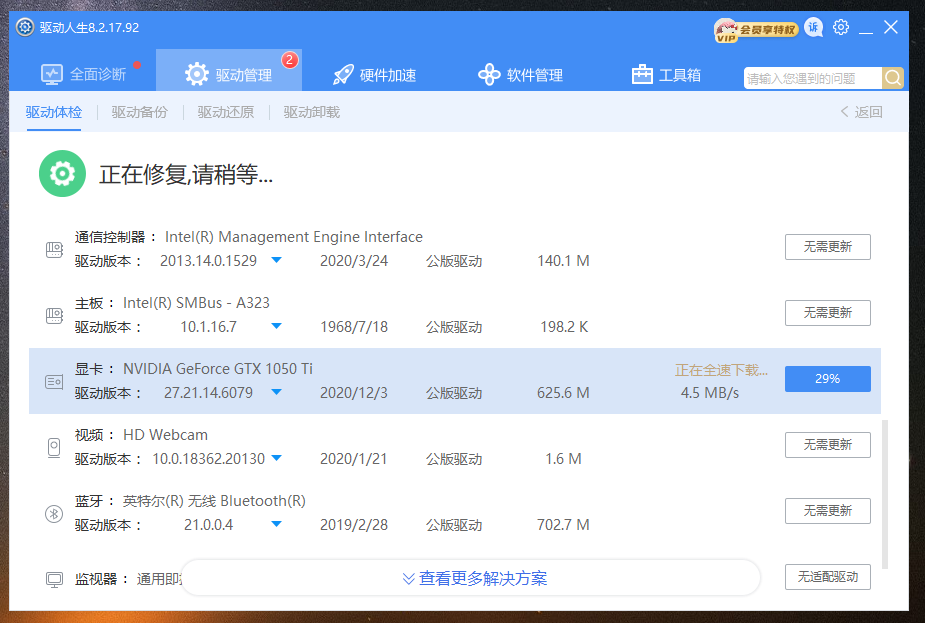Click the 软件管理 flower icon

point(489,75)
